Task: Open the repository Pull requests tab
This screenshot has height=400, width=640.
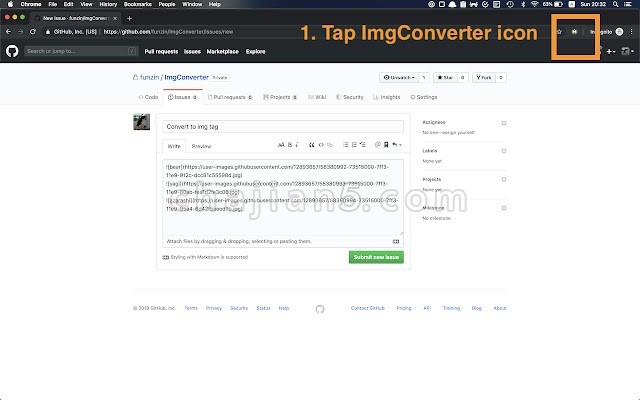Action: pyautogui.click(x=230, y=97)
